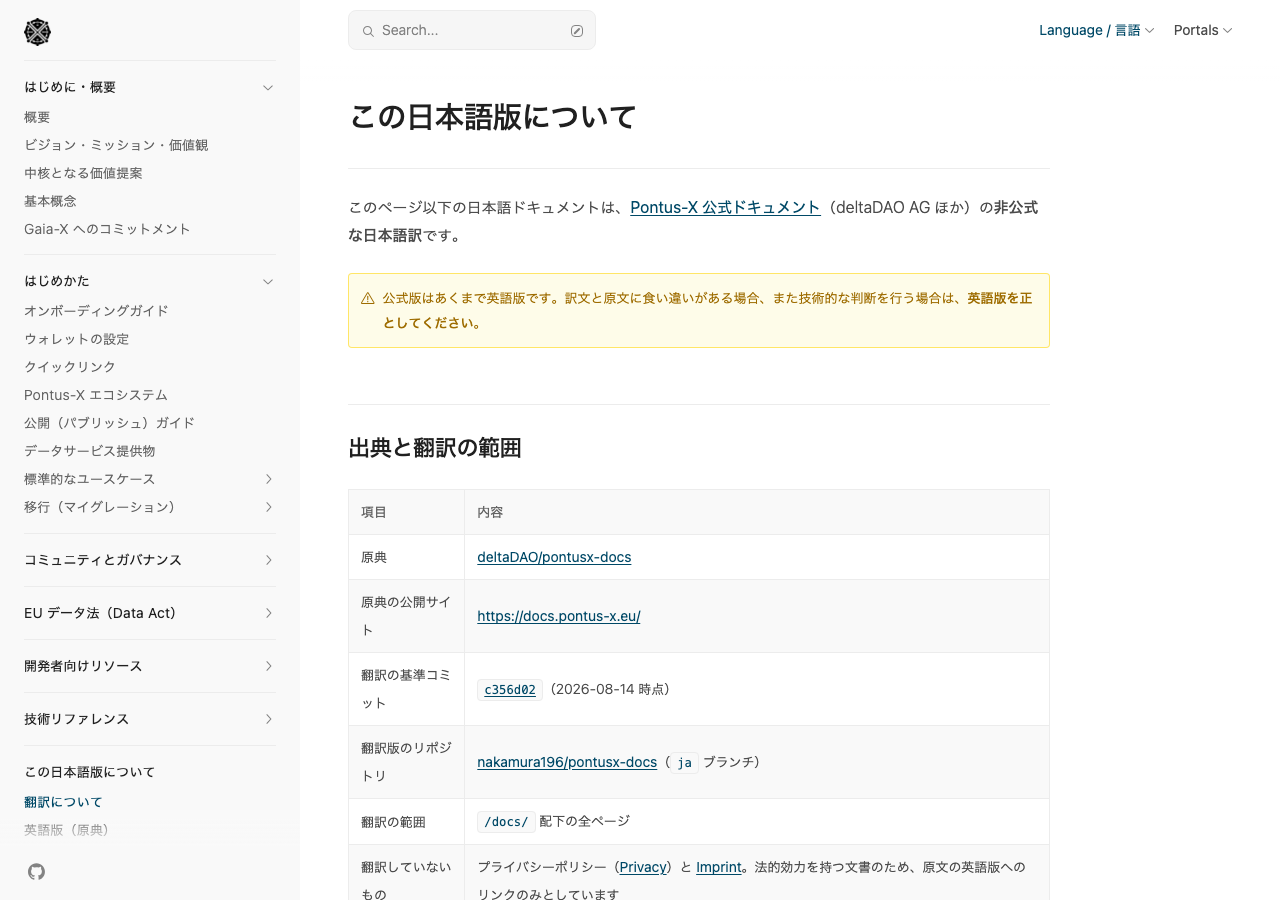Image resolution: width=1280 pixels, height=900 pixels.
Task: Open the Portals dropdown menu
Action: (x=1203, y=30)
